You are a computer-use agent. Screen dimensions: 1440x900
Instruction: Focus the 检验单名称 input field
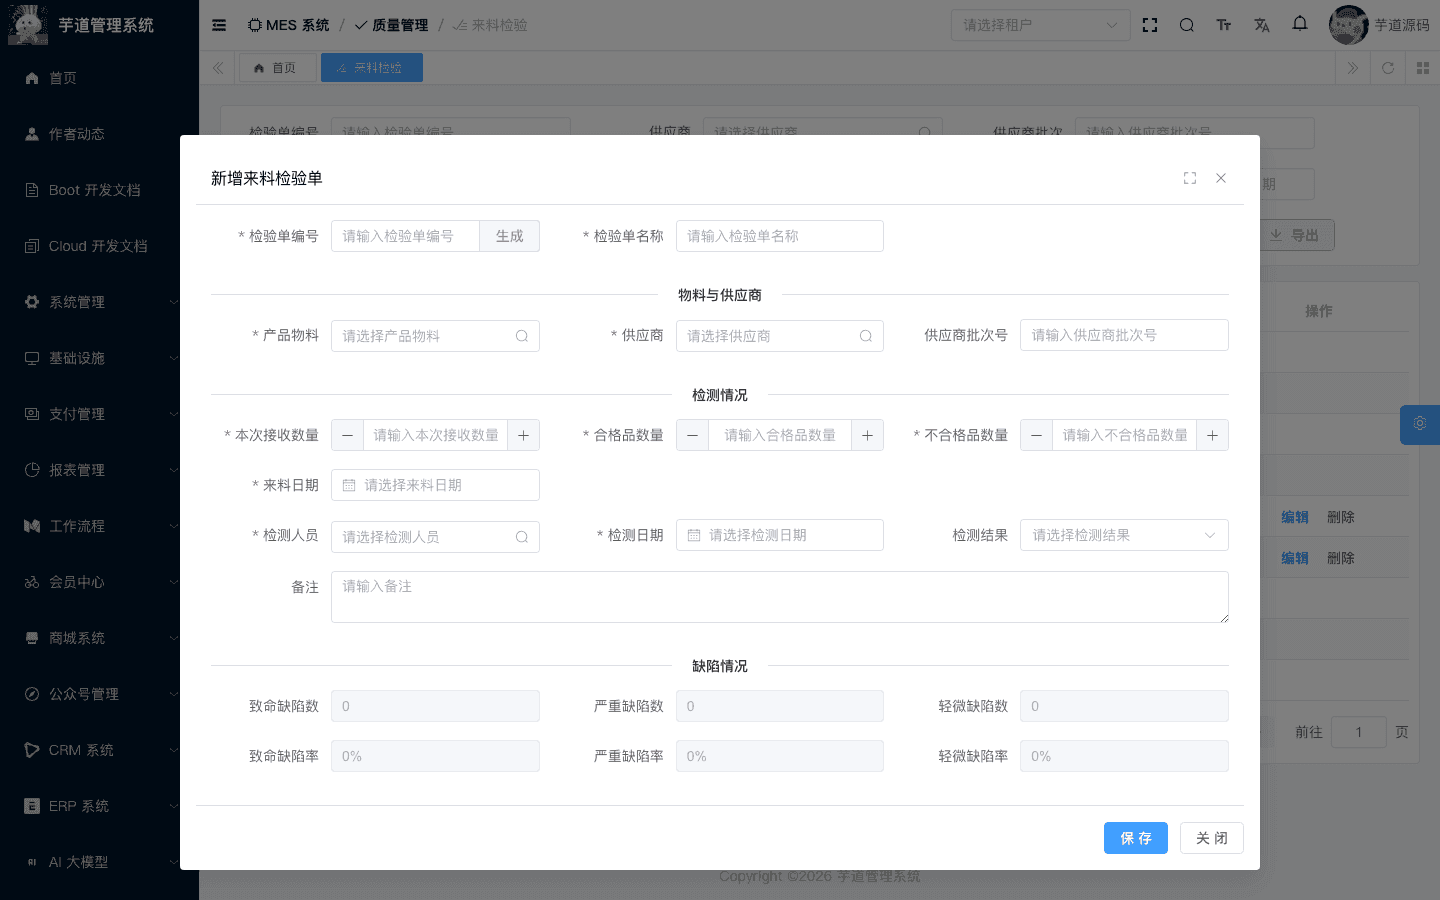point(779,236)
